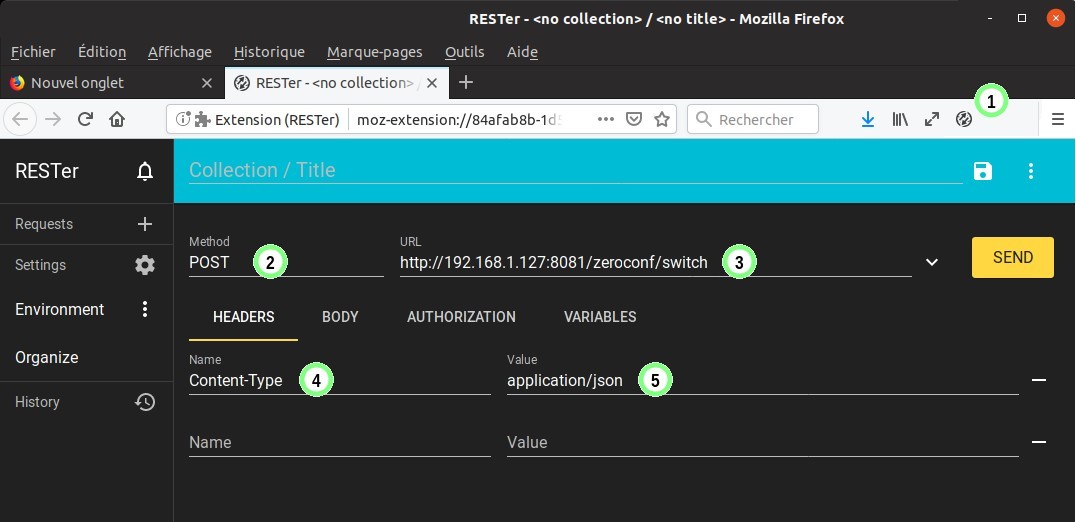
Task: Open Organize in the sidebar
Action: tap(47, 357)
